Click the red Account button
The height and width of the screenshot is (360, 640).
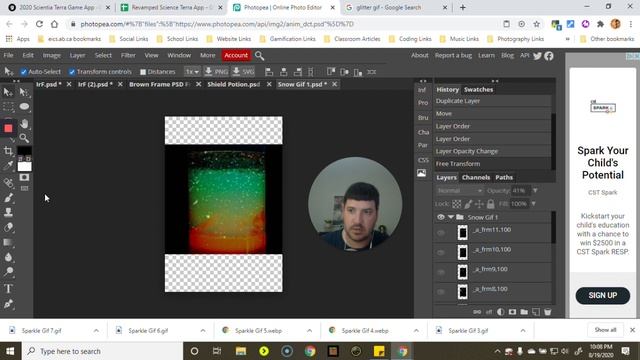click(236, 56)
